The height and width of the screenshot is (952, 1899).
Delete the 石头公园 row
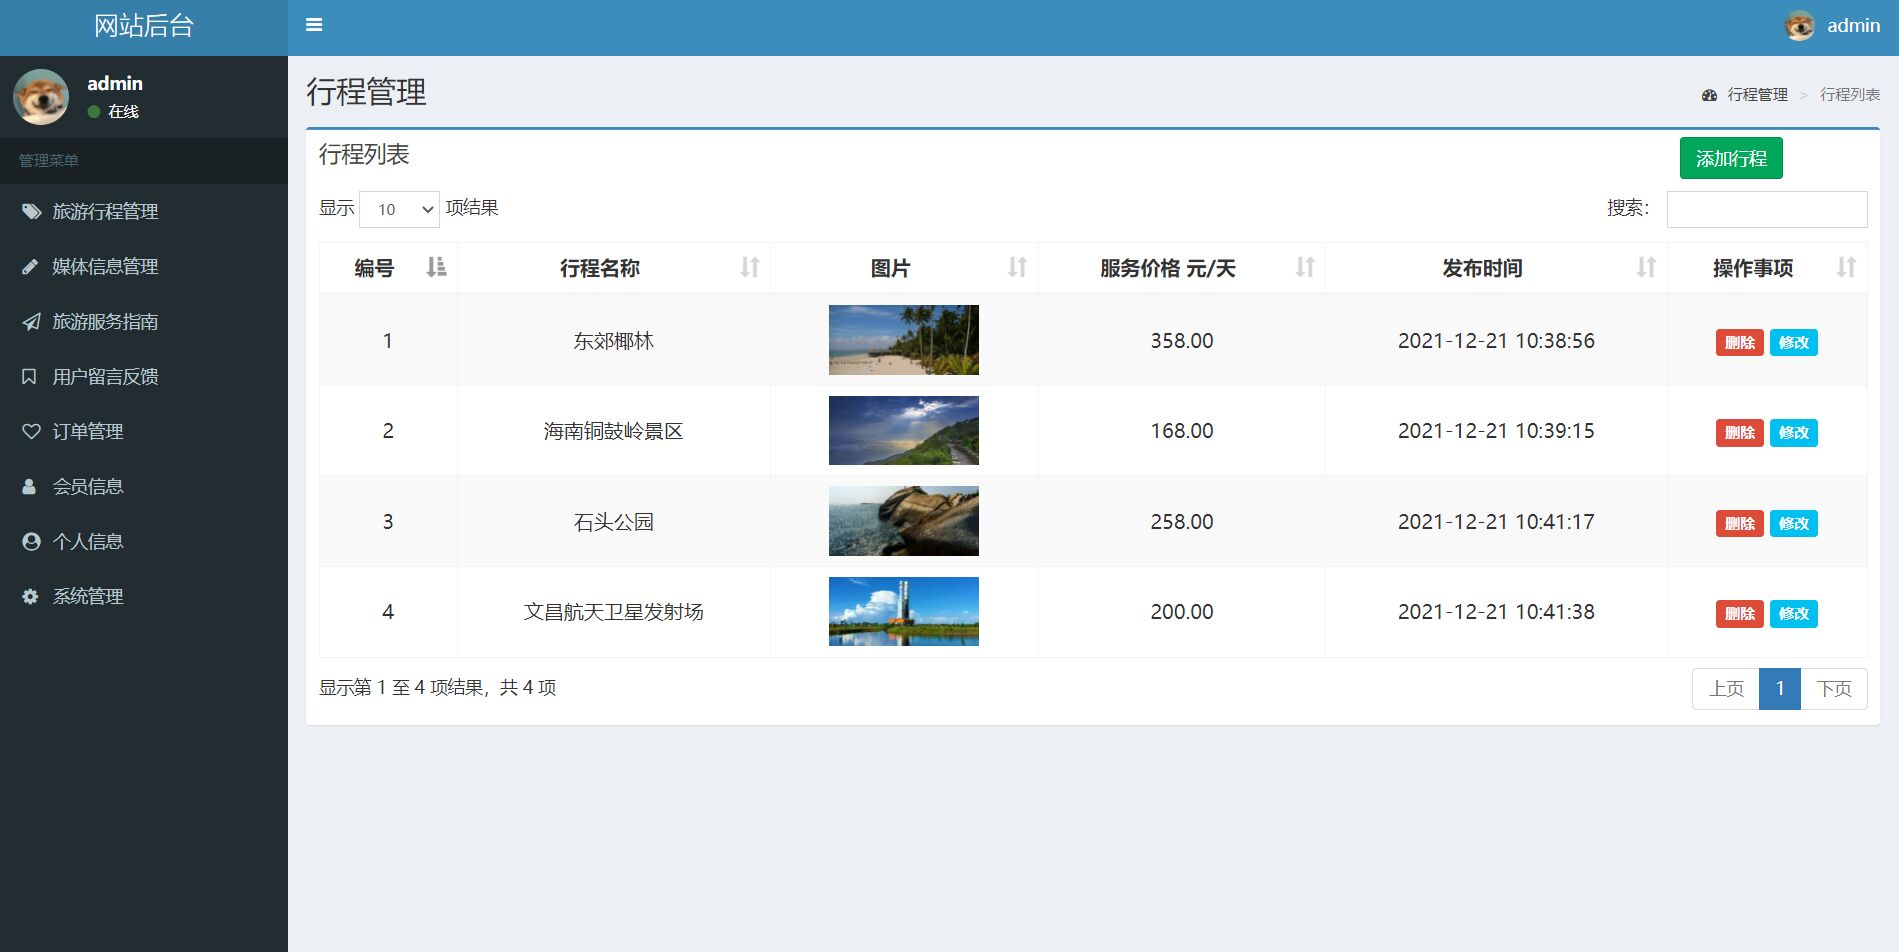point(1740,523)
